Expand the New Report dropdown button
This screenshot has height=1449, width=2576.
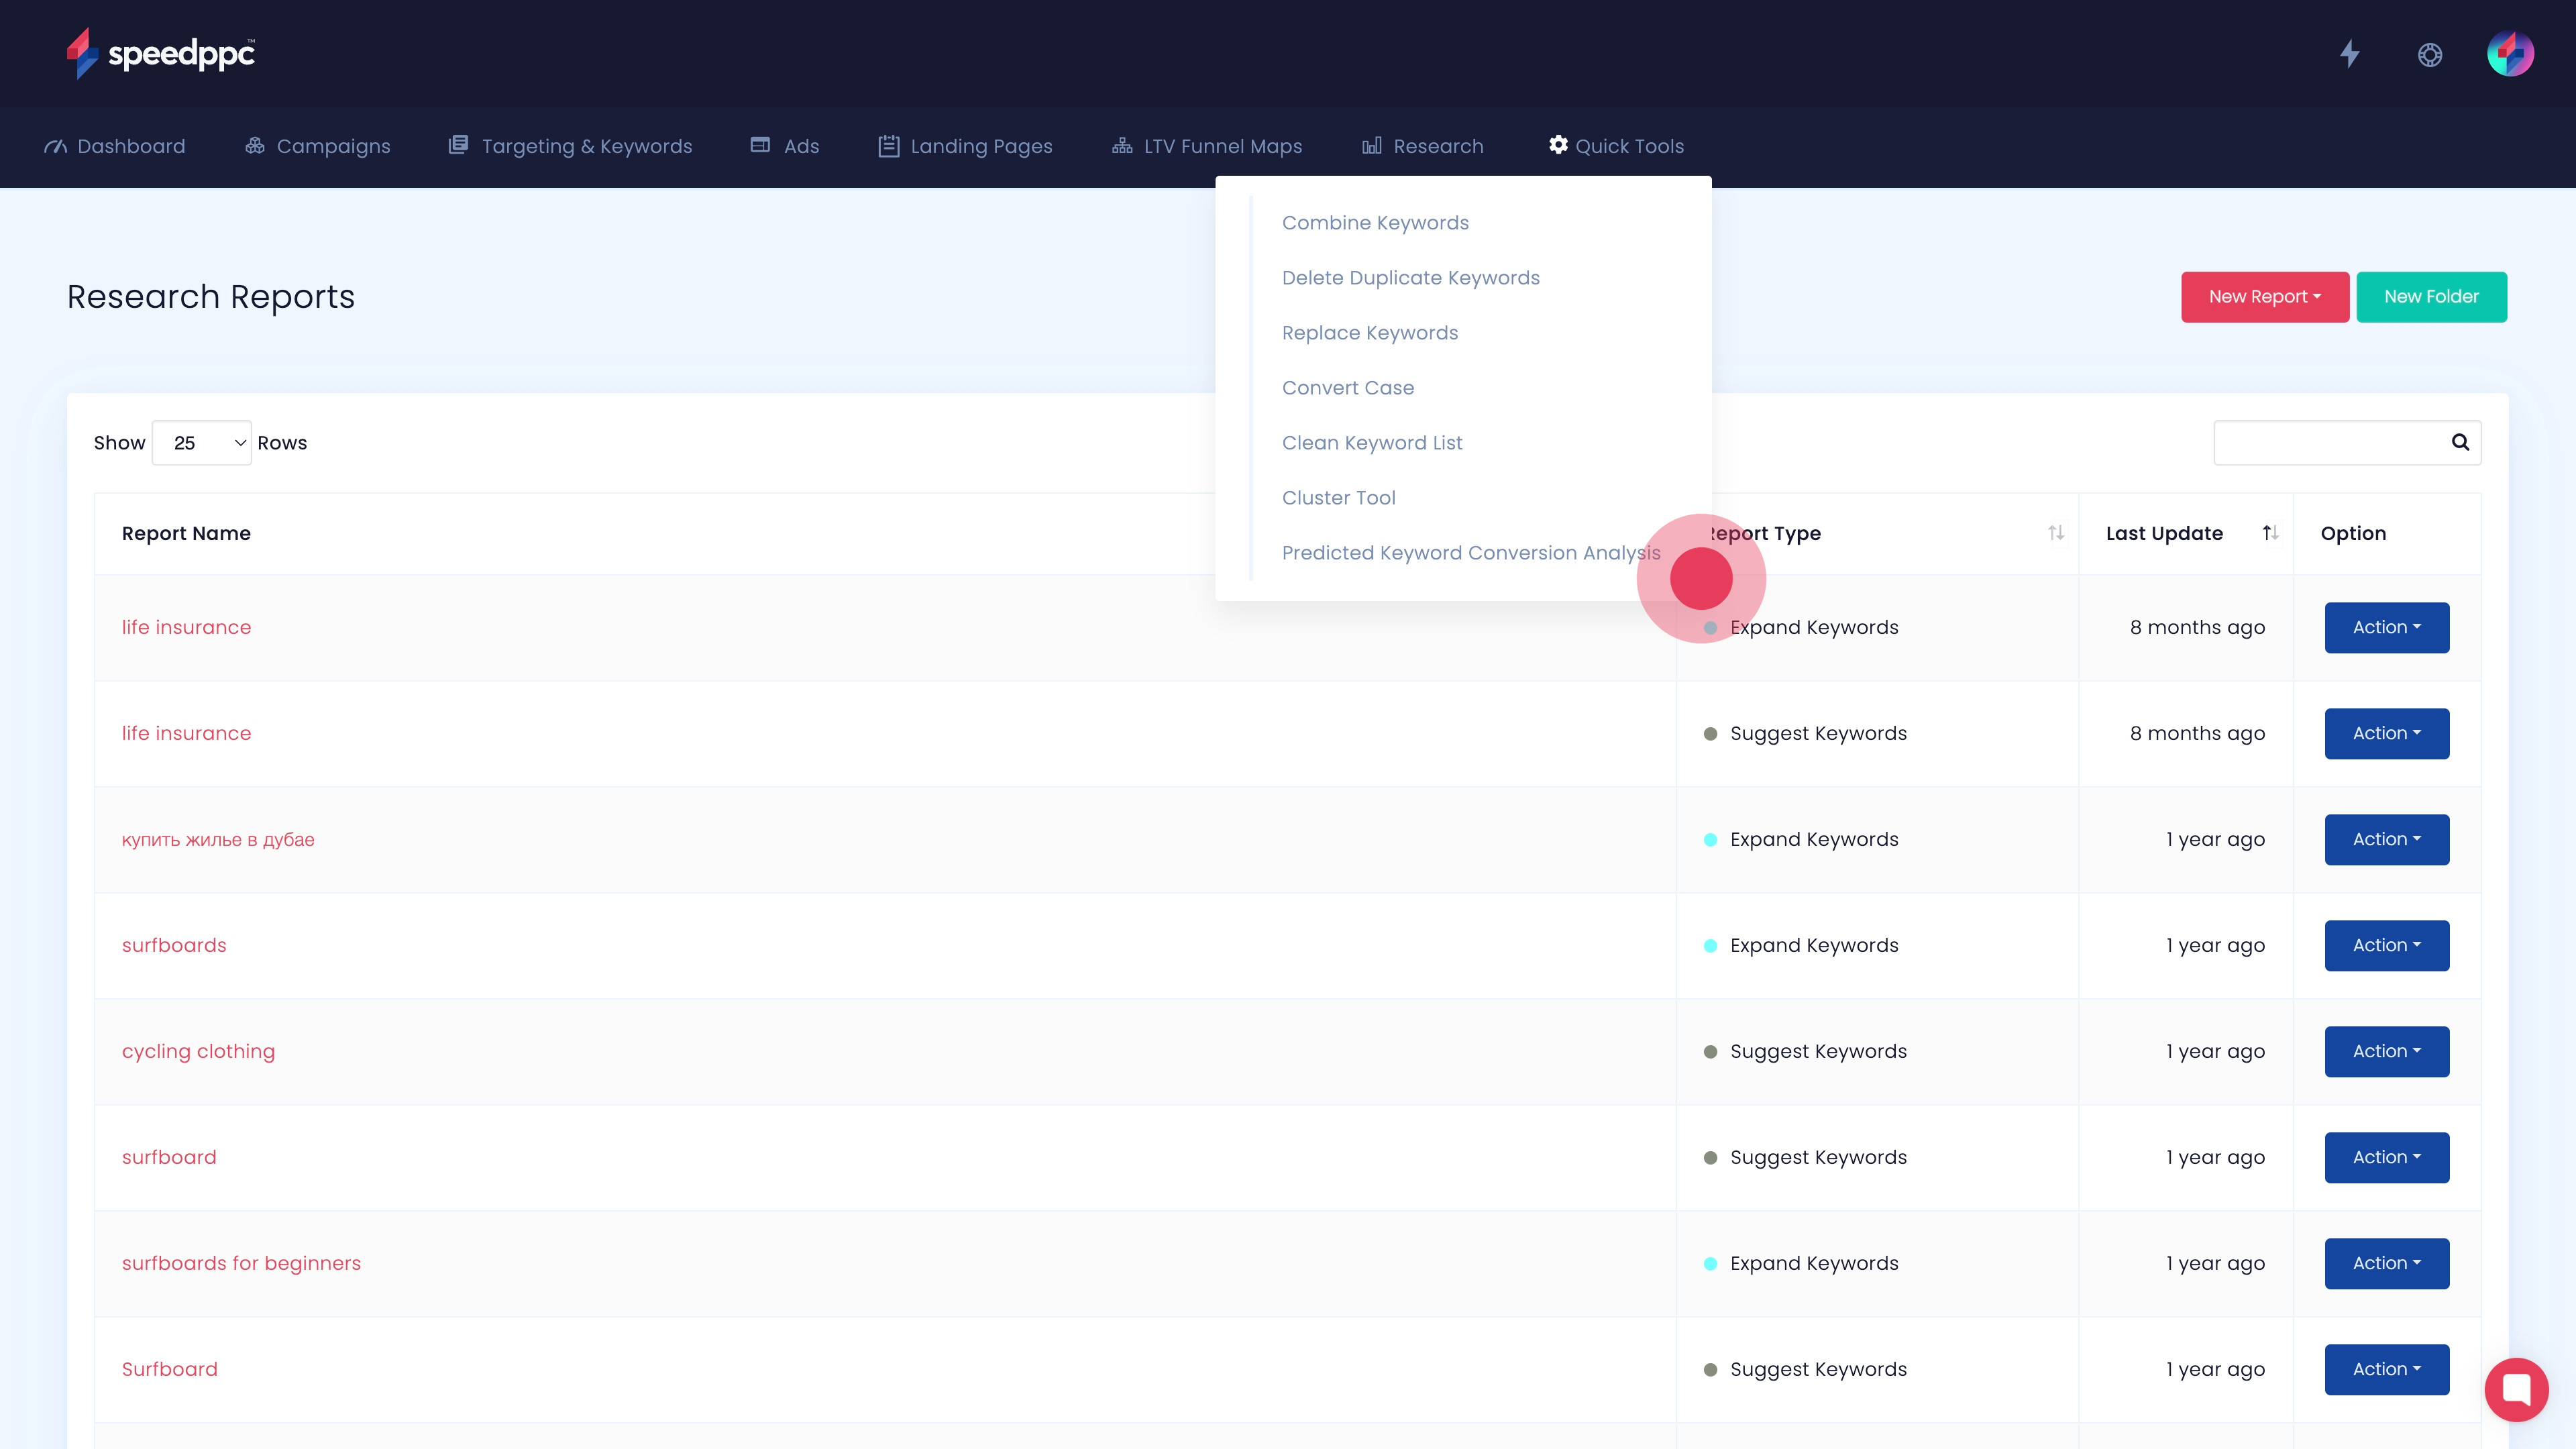pos(2264,297)
